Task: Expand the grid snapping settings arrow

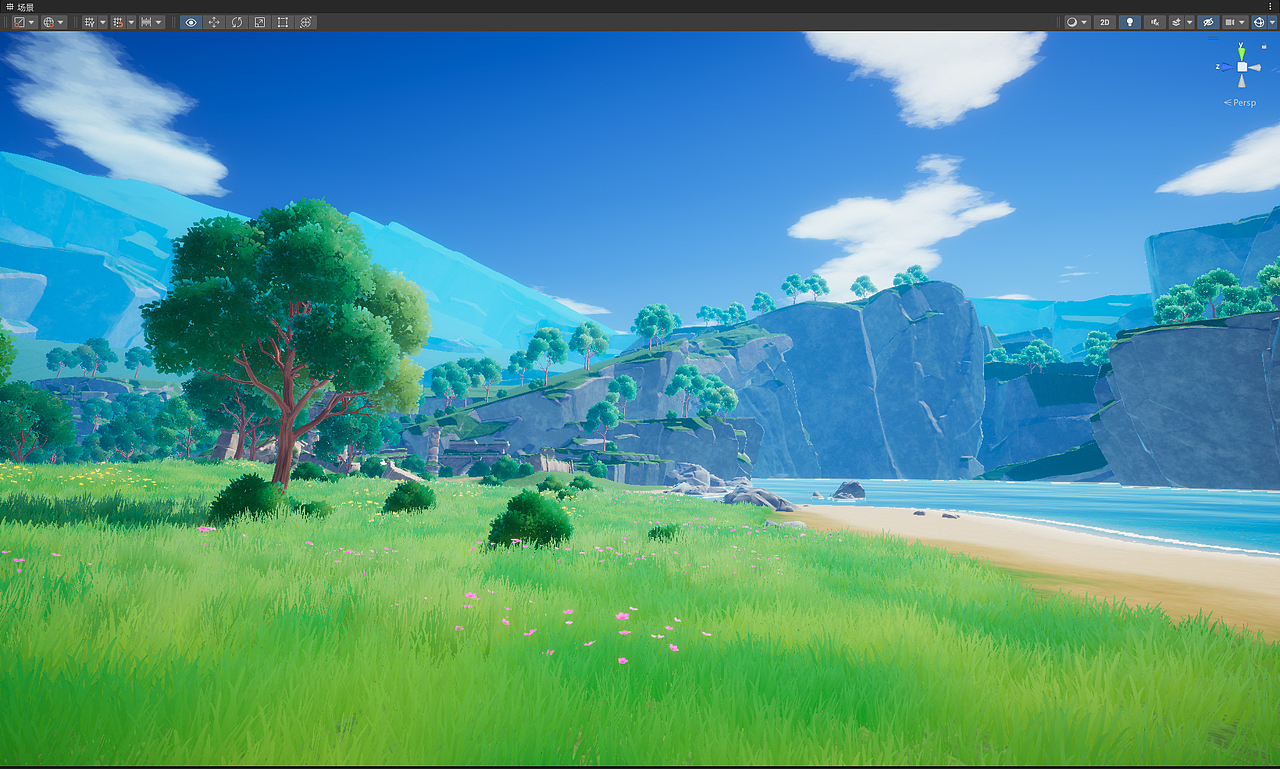Action: [131, 22]
